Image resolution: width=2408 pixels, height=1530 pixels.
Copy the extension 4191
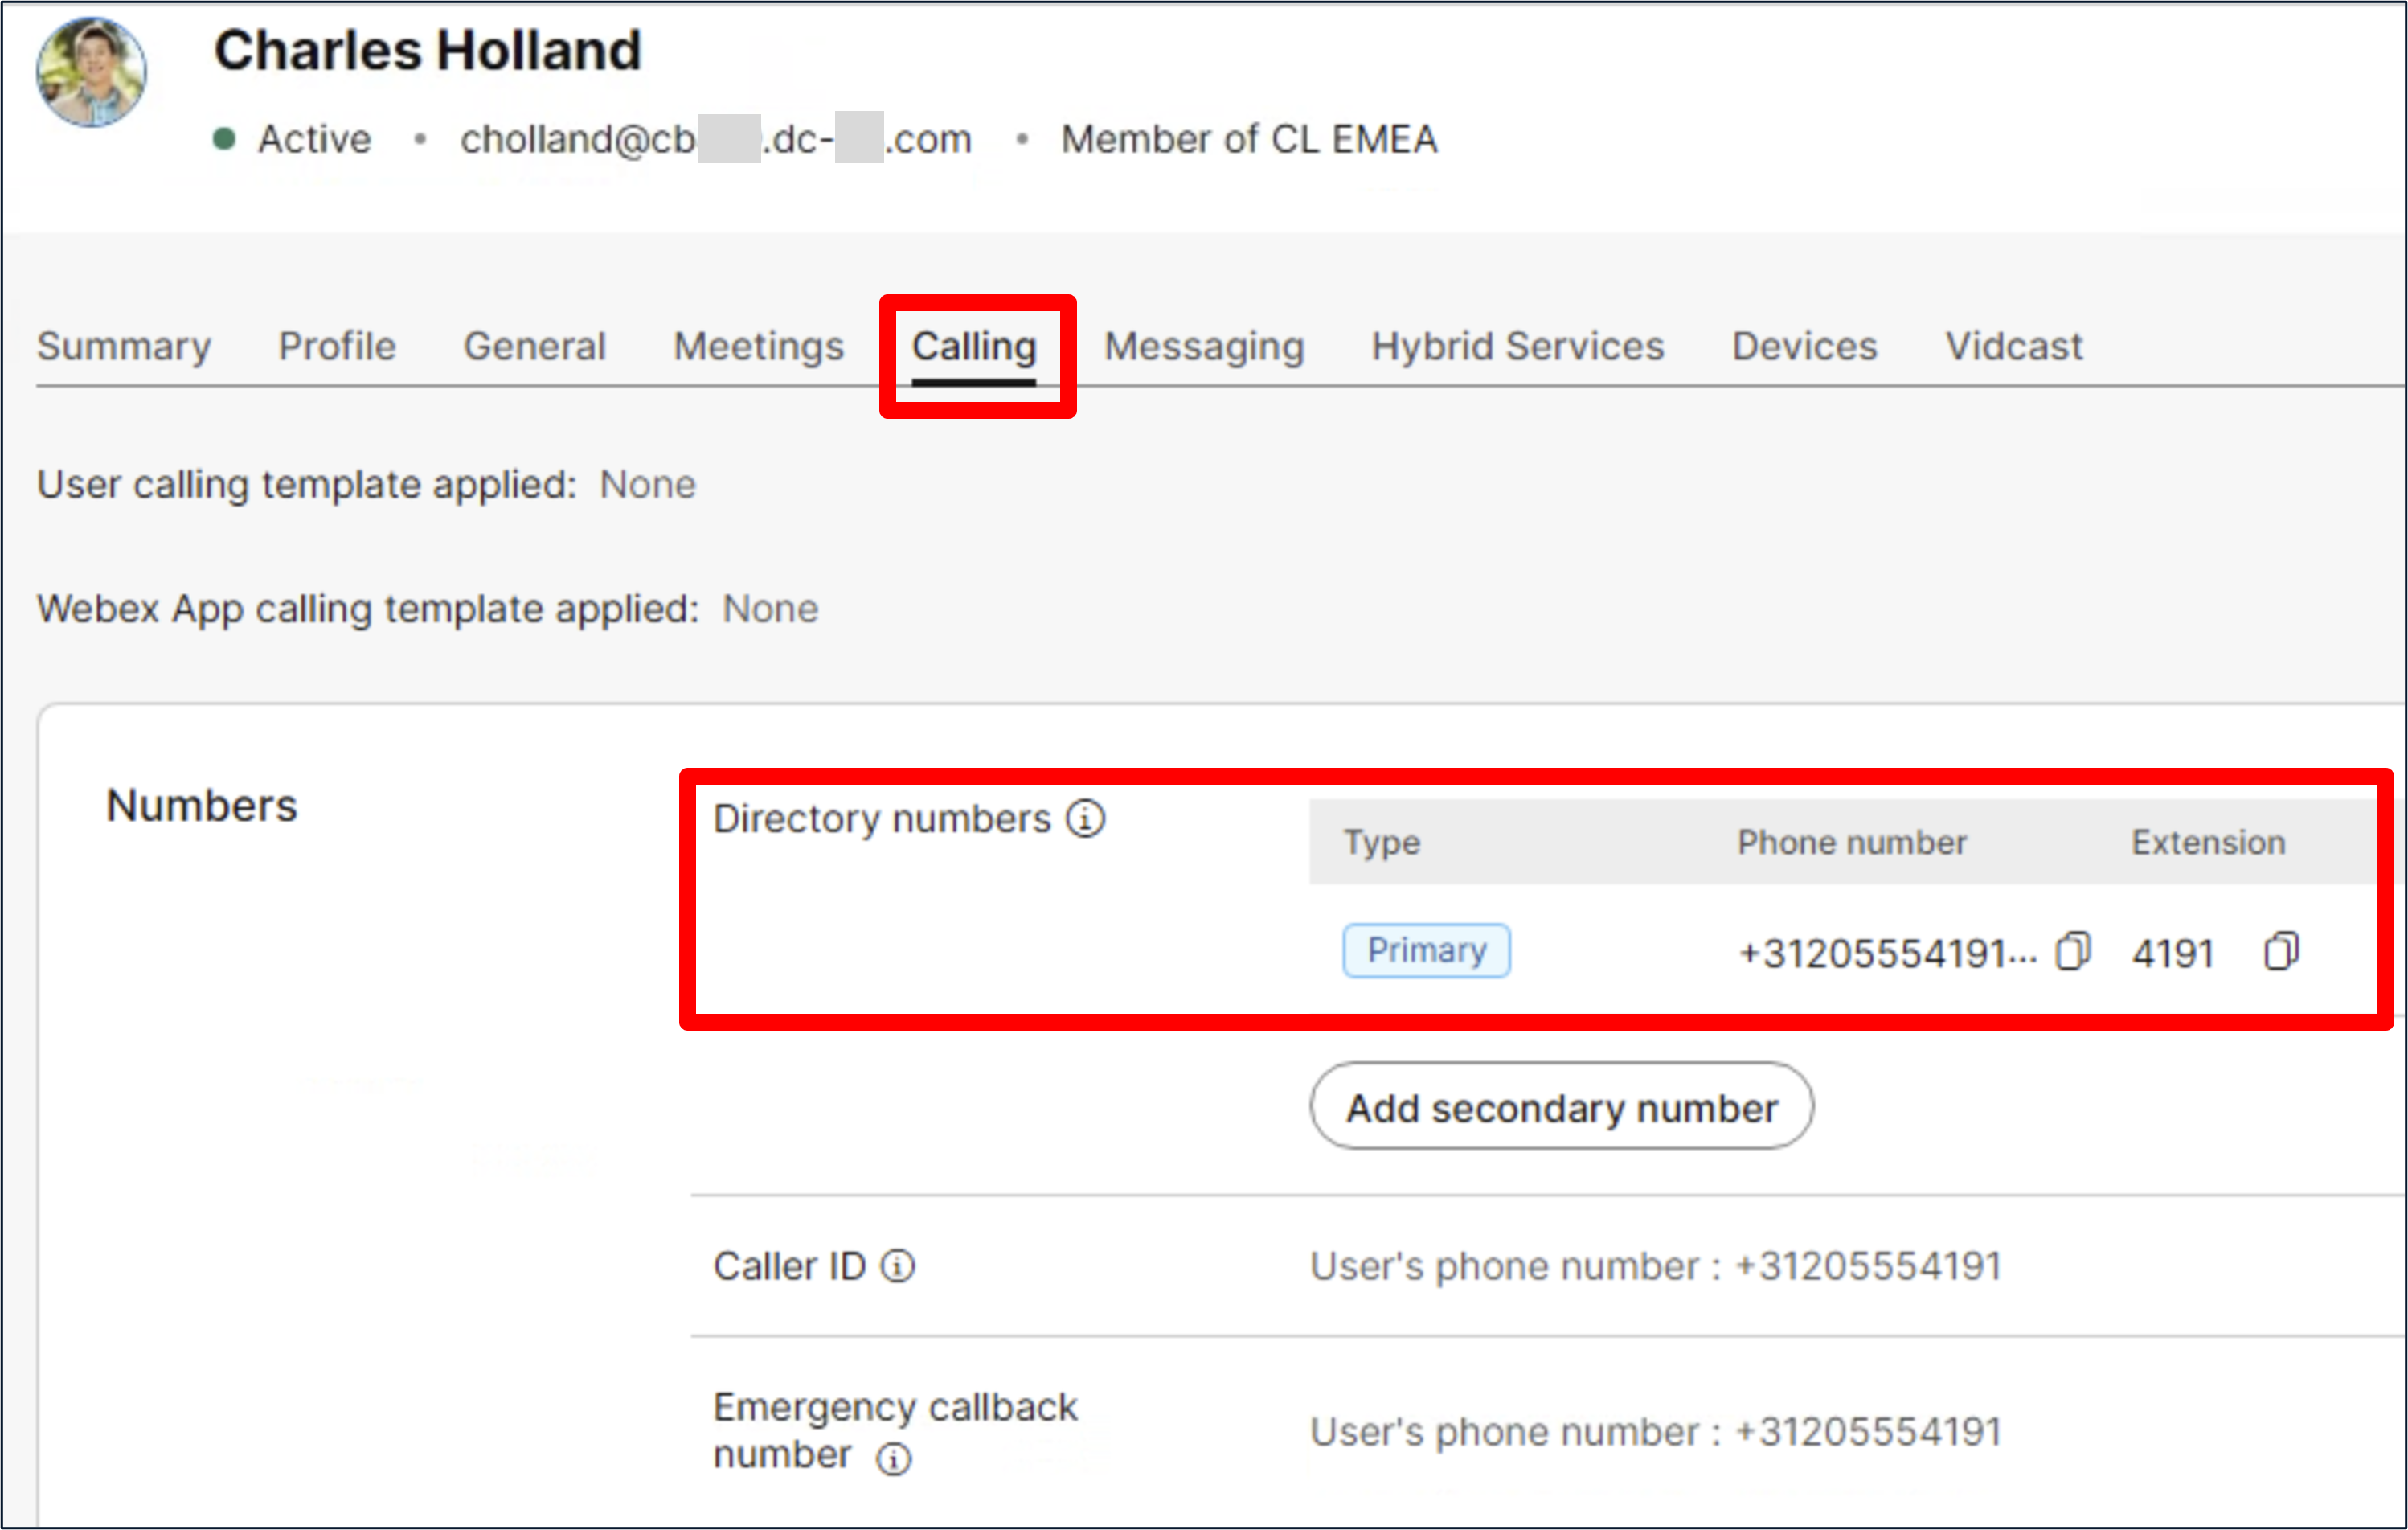pyautogui.click(x=2281, y=951)
